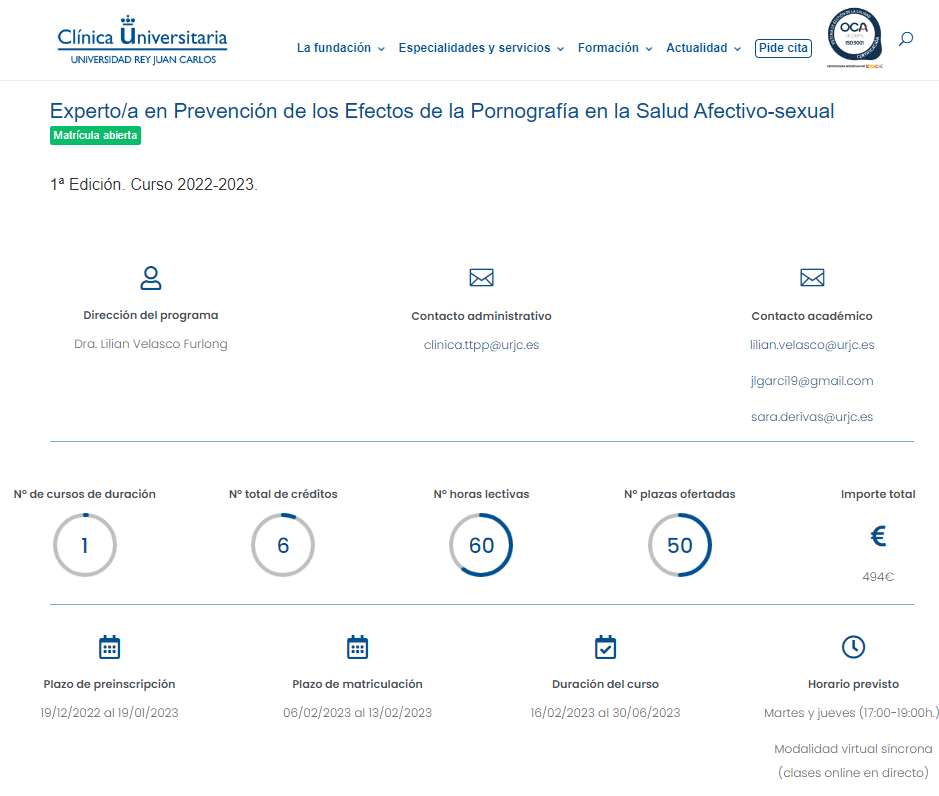Click the envelope icon above Contacto administrativo

point(481,278)
